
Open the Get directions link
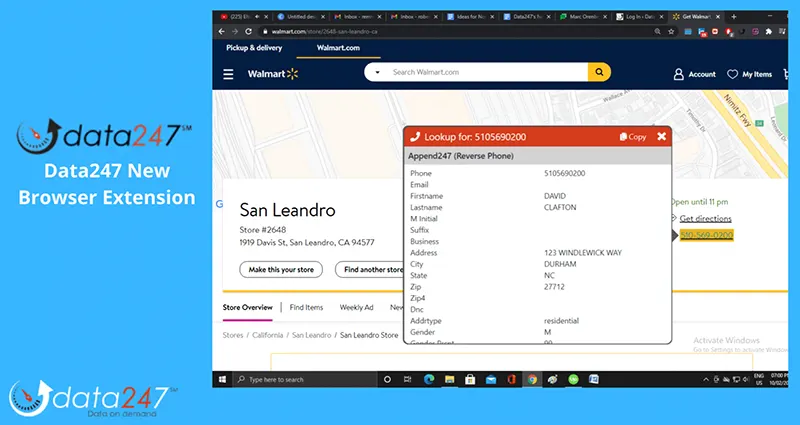coord(705,218)
